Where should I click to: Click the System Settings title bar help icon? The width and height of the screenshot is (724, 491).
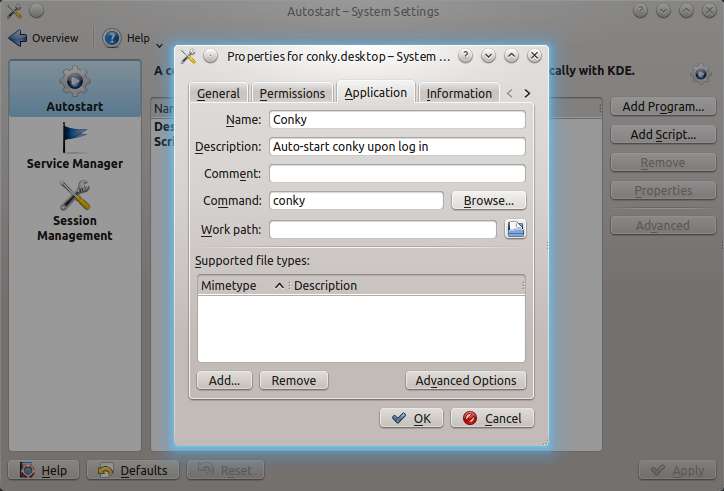(640, 10)
